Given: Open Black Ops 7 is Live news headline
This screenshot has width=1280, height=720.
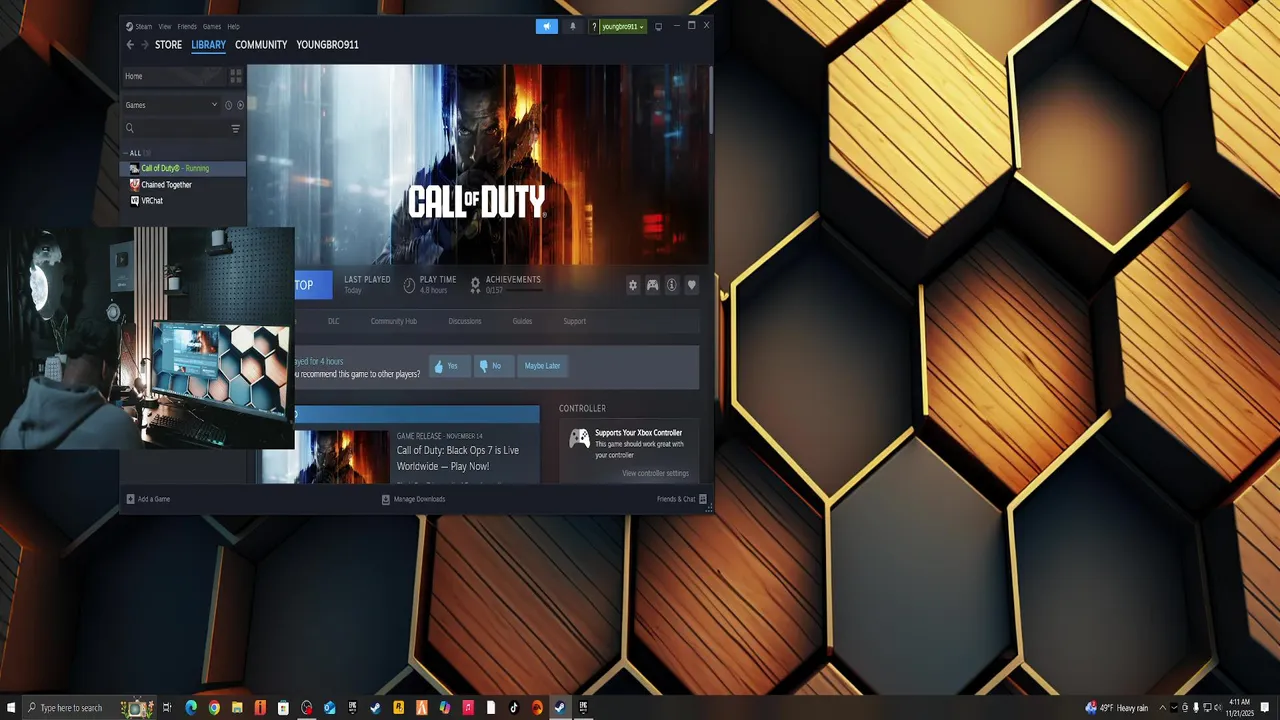Looking at the screenshot, I should coord(458,458).
